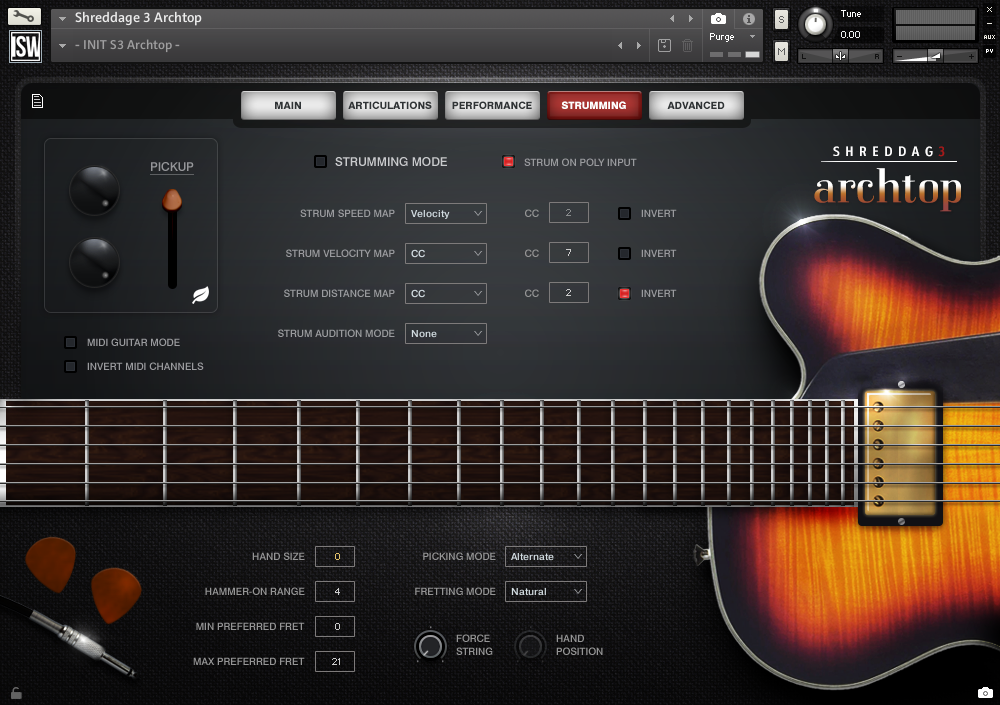Image resolution: width=1000 pixels, height=705 pixels.
Task: Click the Purge button
Action: [x=721, y=36]
